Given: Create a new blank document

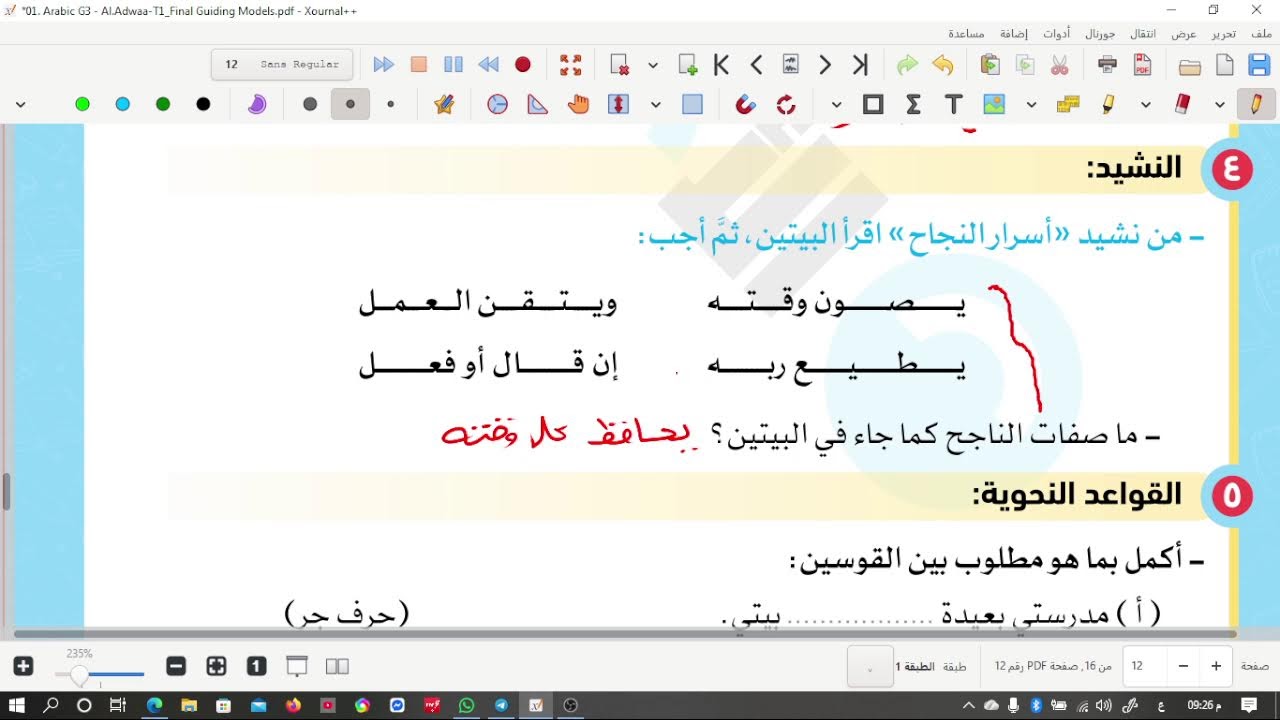Looking at the screenshot, I should [1224, 65].
